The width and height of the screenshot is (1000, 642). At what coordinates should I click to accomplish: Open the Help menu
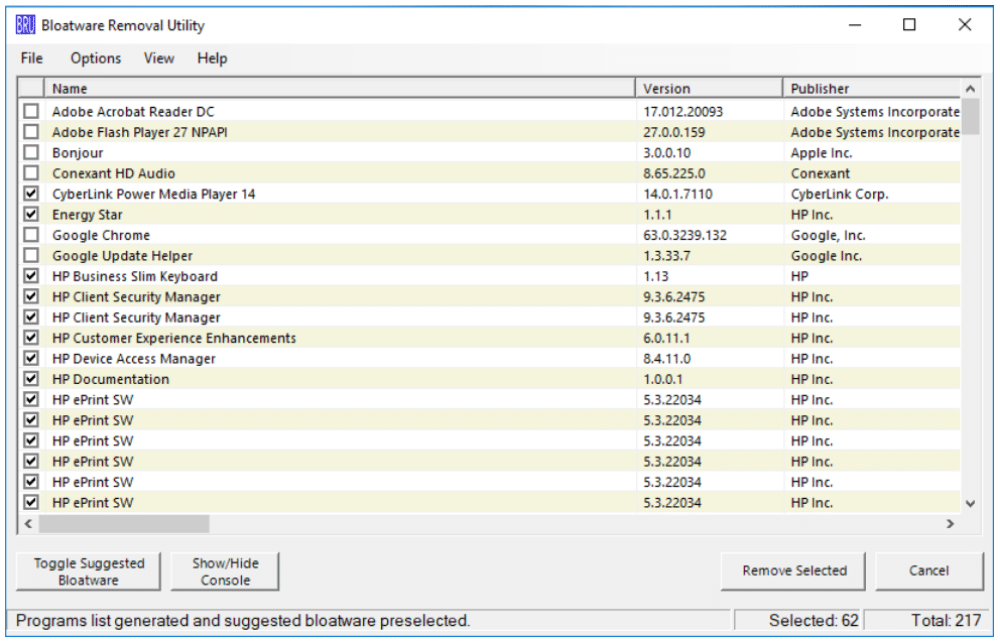[x=212, y=58]
